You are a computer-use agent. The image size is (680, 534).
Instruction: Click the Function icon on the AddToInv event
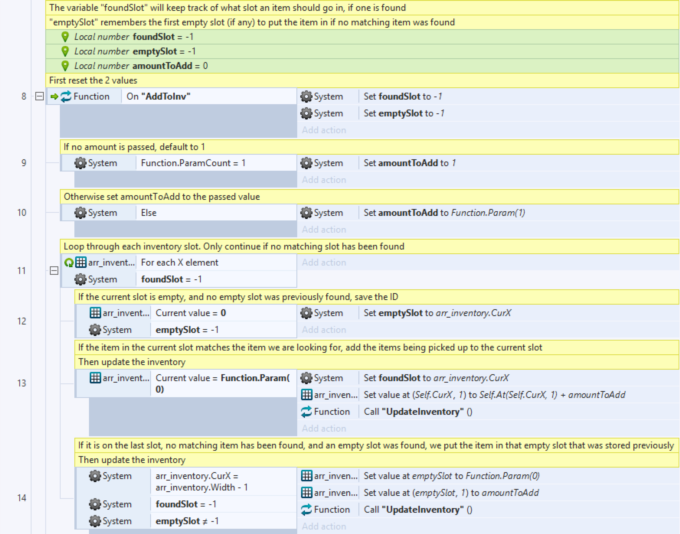pyautogui.click(x=66, y=97)
